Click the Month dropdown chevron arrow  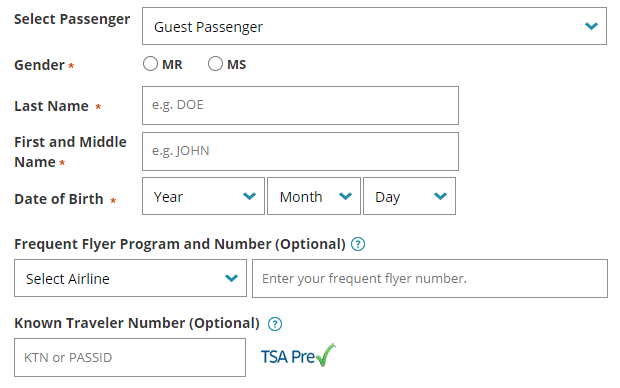[346, 196]
